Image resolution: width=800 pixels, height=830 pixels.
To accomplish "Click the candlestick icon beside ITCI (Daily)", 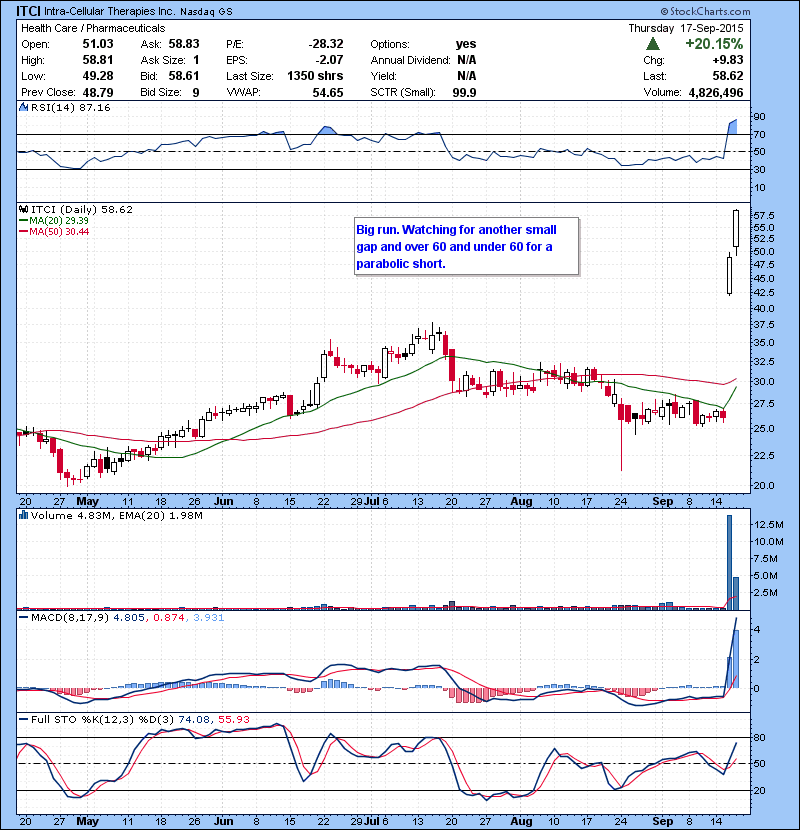I will (x=23, y=210).
